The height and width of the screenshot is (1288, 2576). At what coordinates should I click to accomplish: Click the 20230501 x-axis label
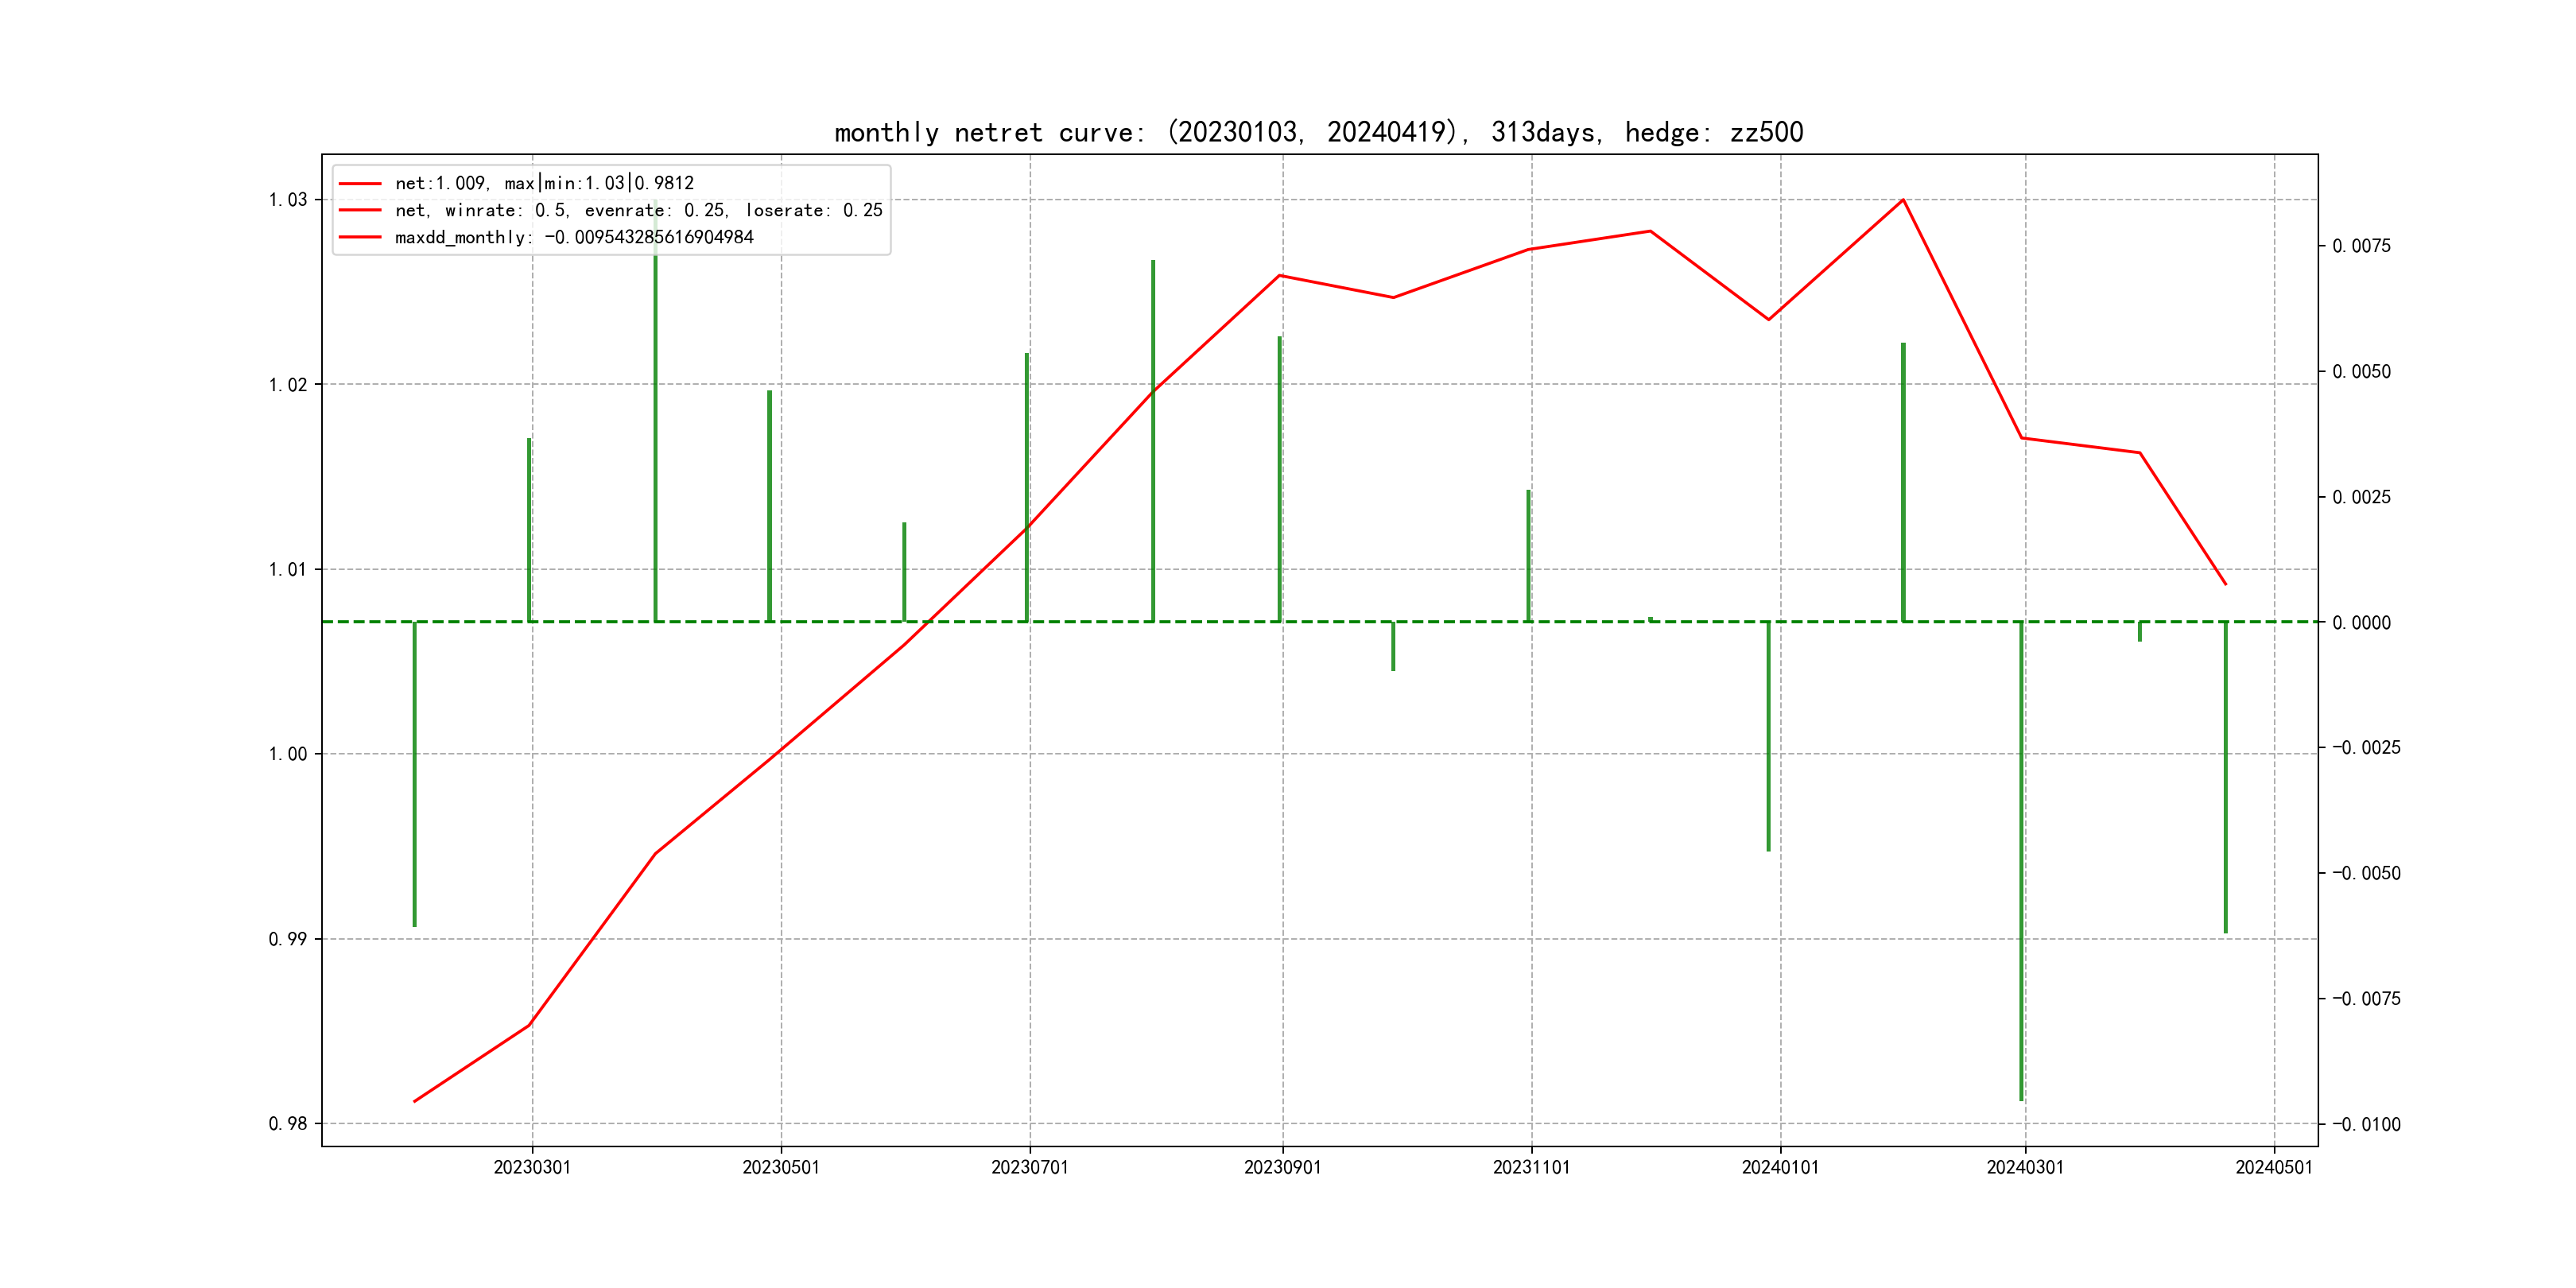pyautogui.click(x=781, y=1167)
